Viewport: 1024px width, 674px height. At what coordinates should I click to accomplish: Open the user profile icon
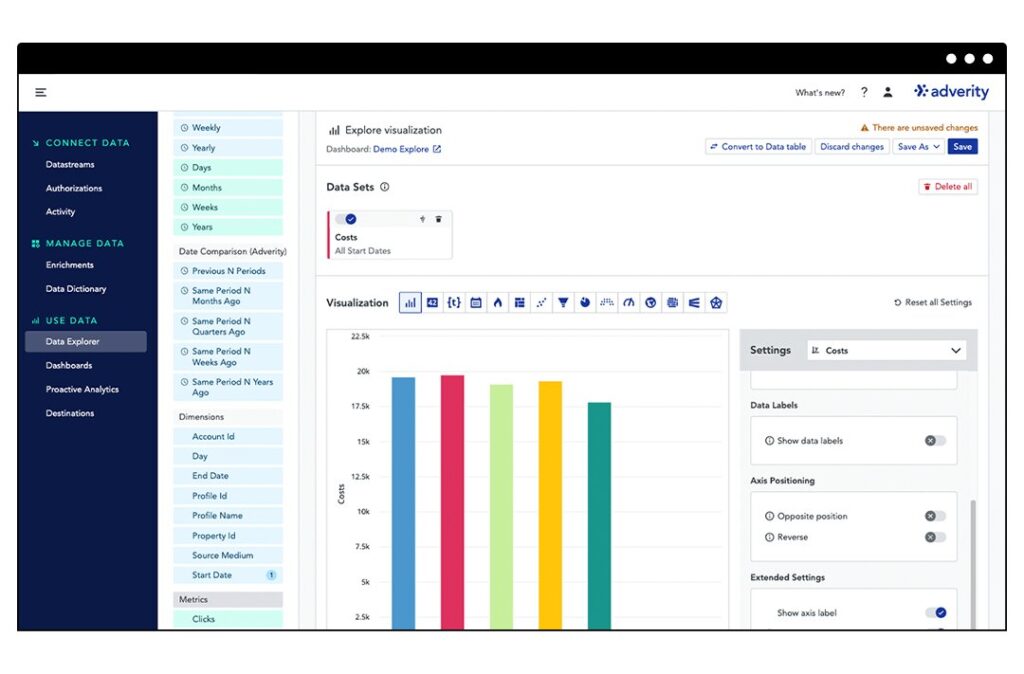(x=888, y=92)
